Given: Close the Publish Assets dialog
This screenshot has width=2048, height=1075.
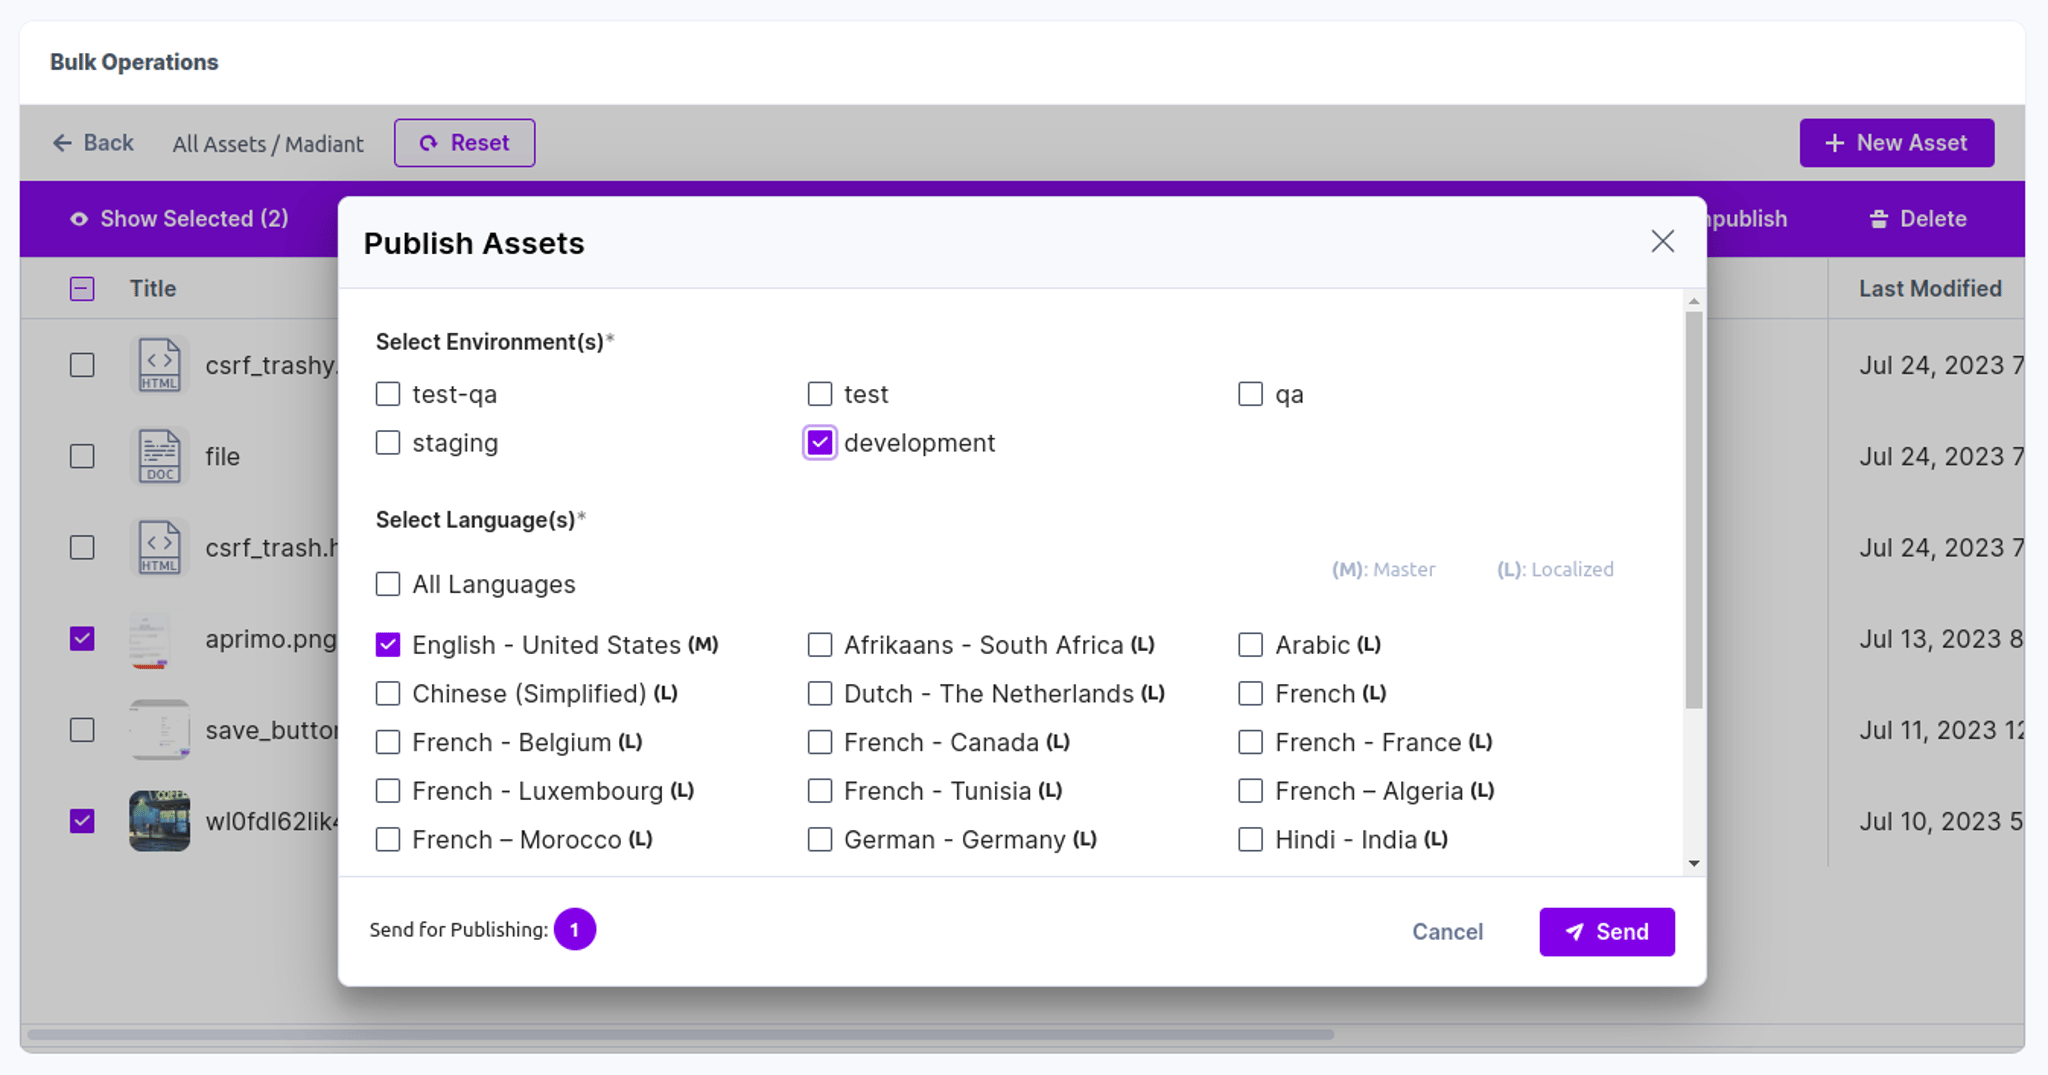Looking at the screenshot, I should 1662,241.
